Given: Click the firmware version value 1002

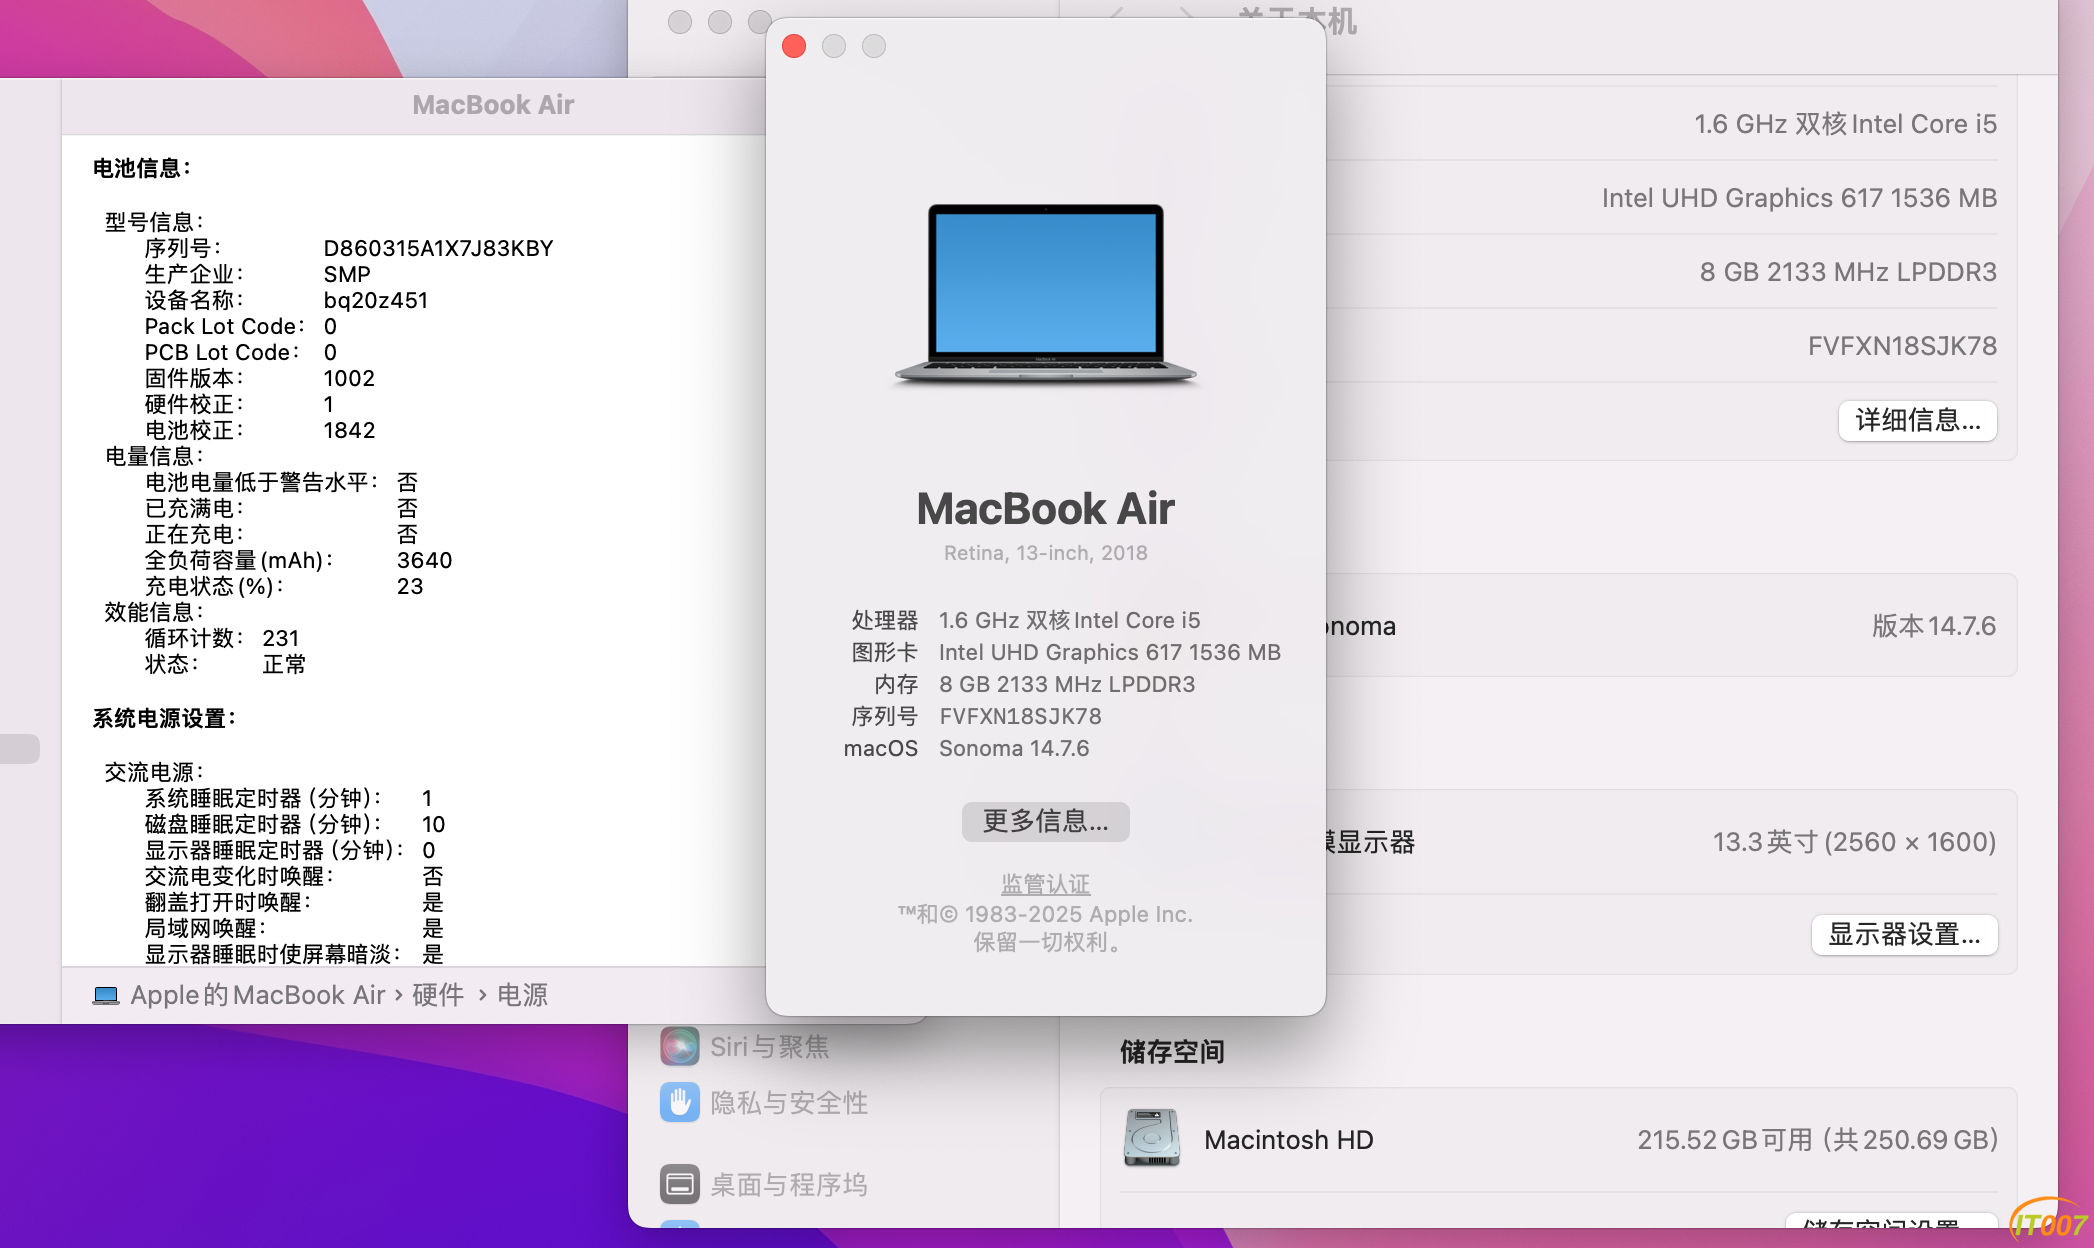Looking at the screenshot, I should point(349,378).
